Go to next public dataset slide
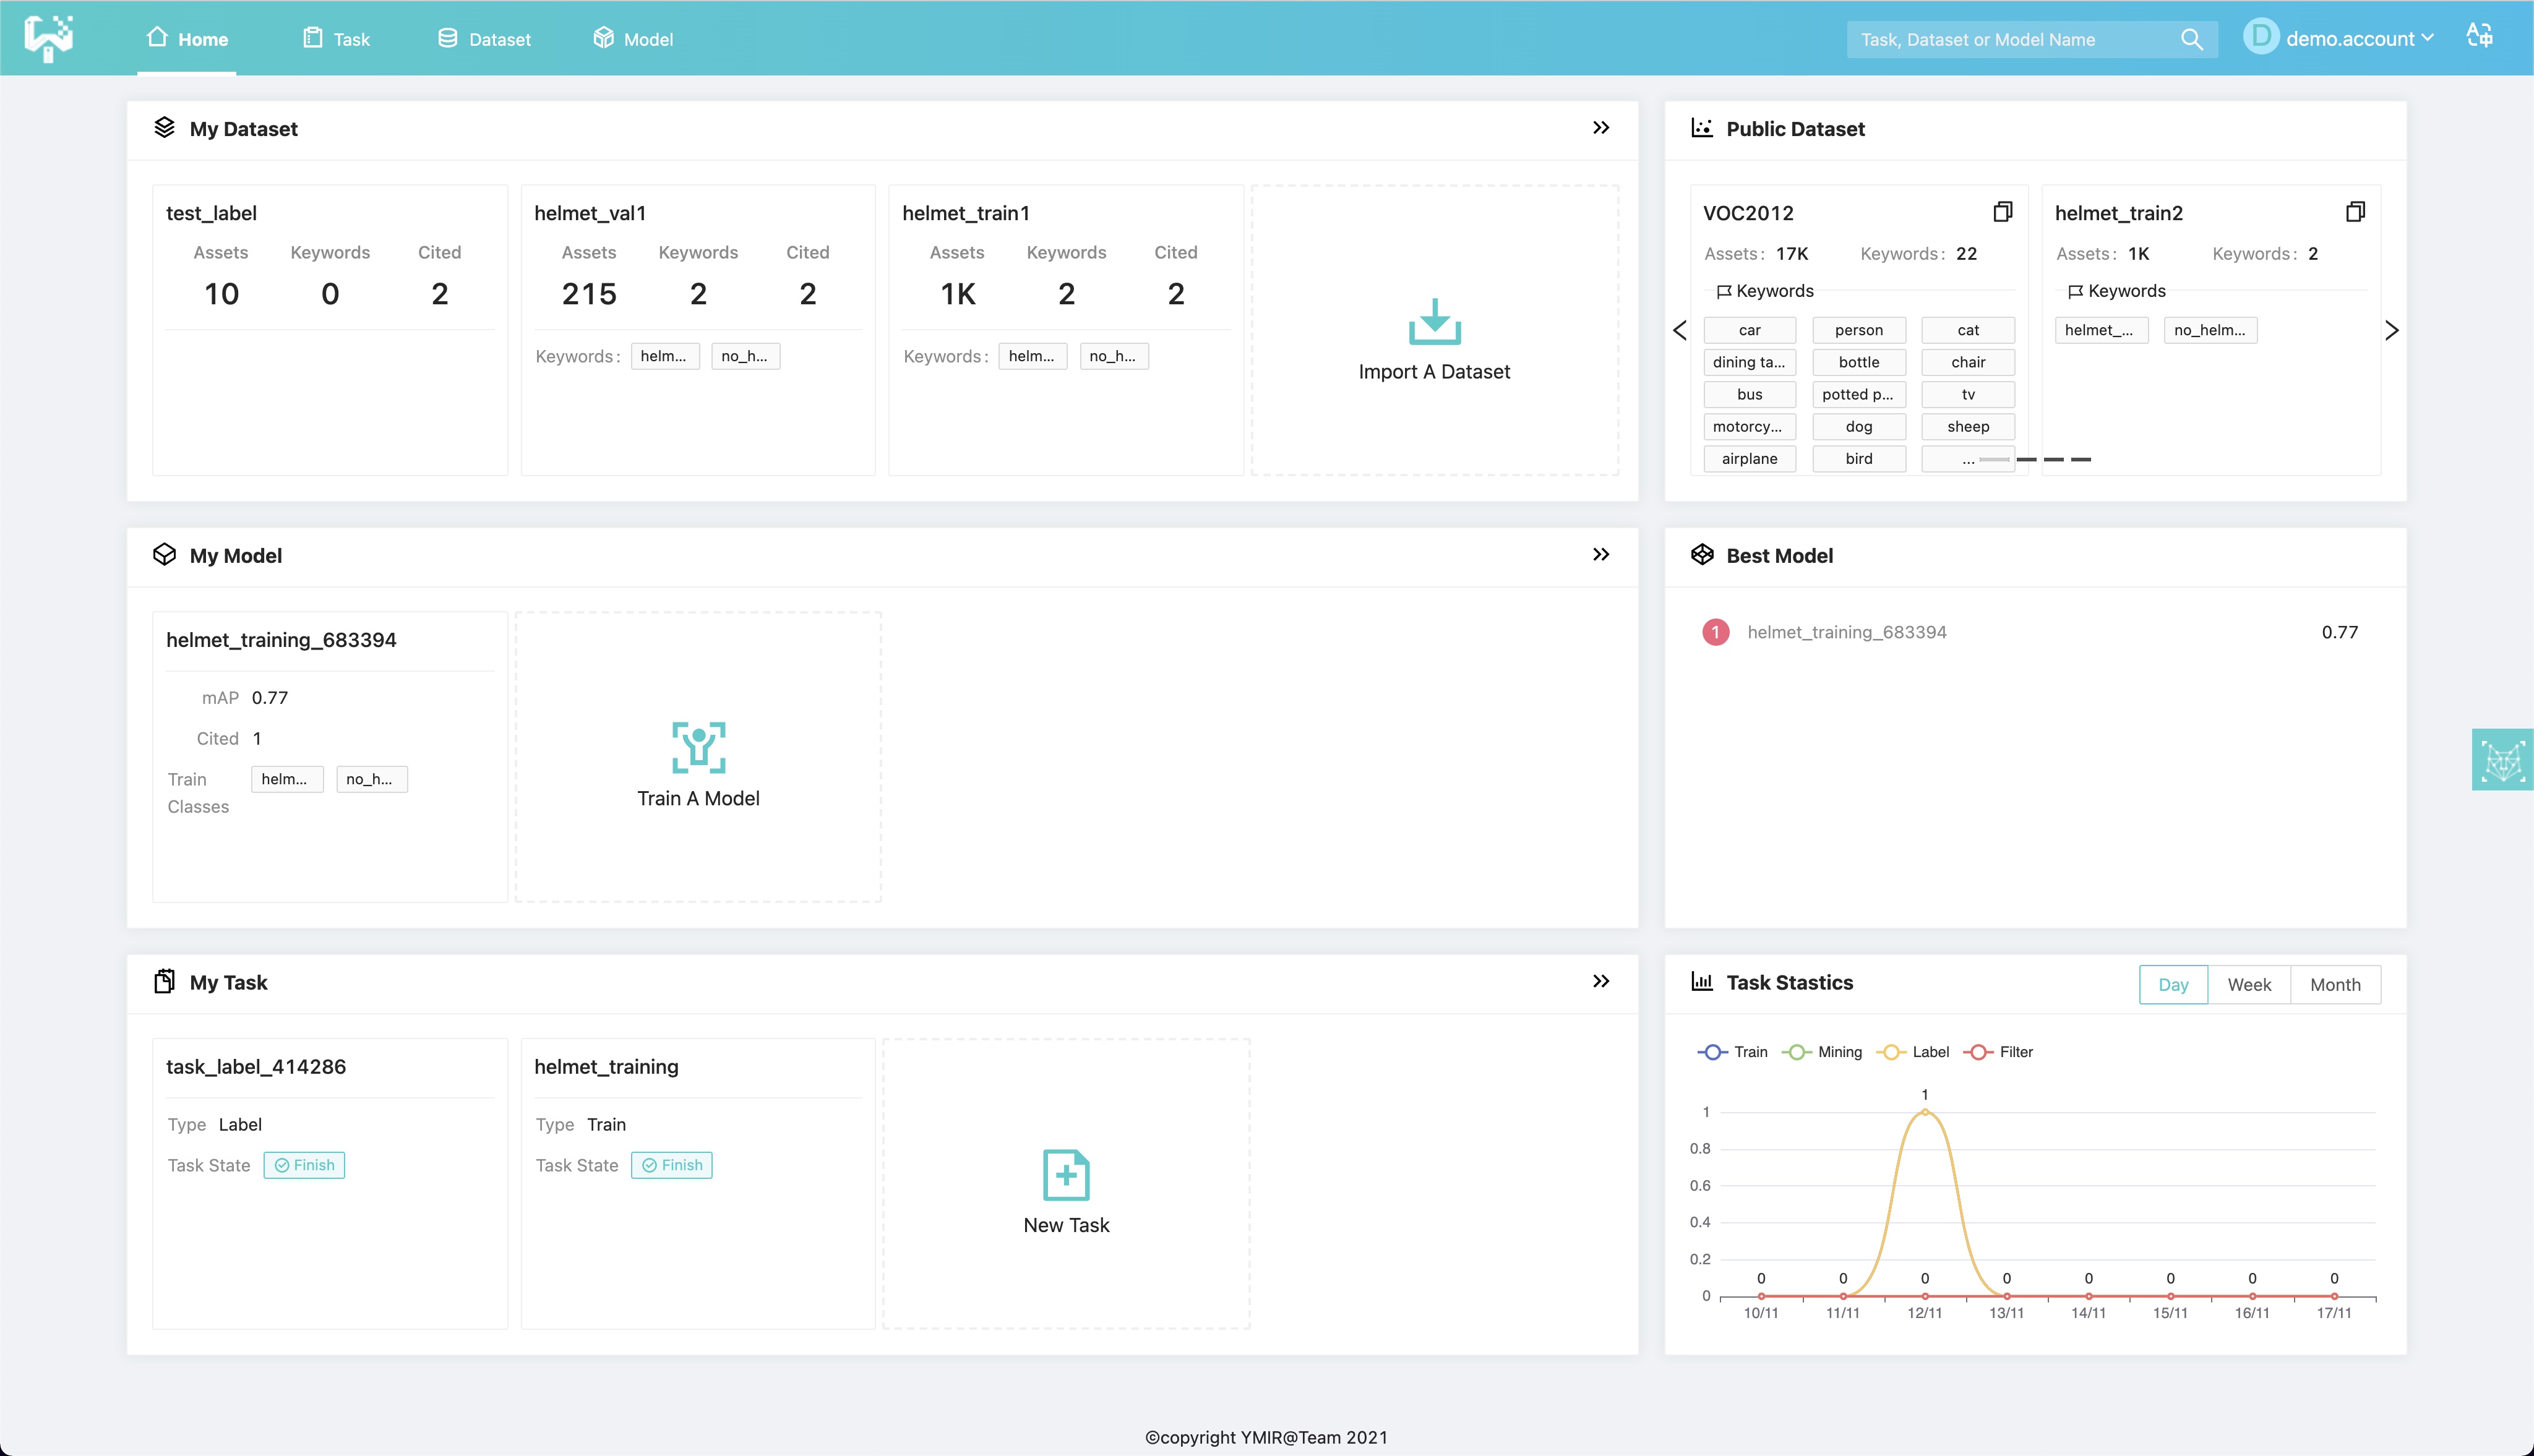The height and width of the screenshot is (1456, 2534). (2391, 331)
